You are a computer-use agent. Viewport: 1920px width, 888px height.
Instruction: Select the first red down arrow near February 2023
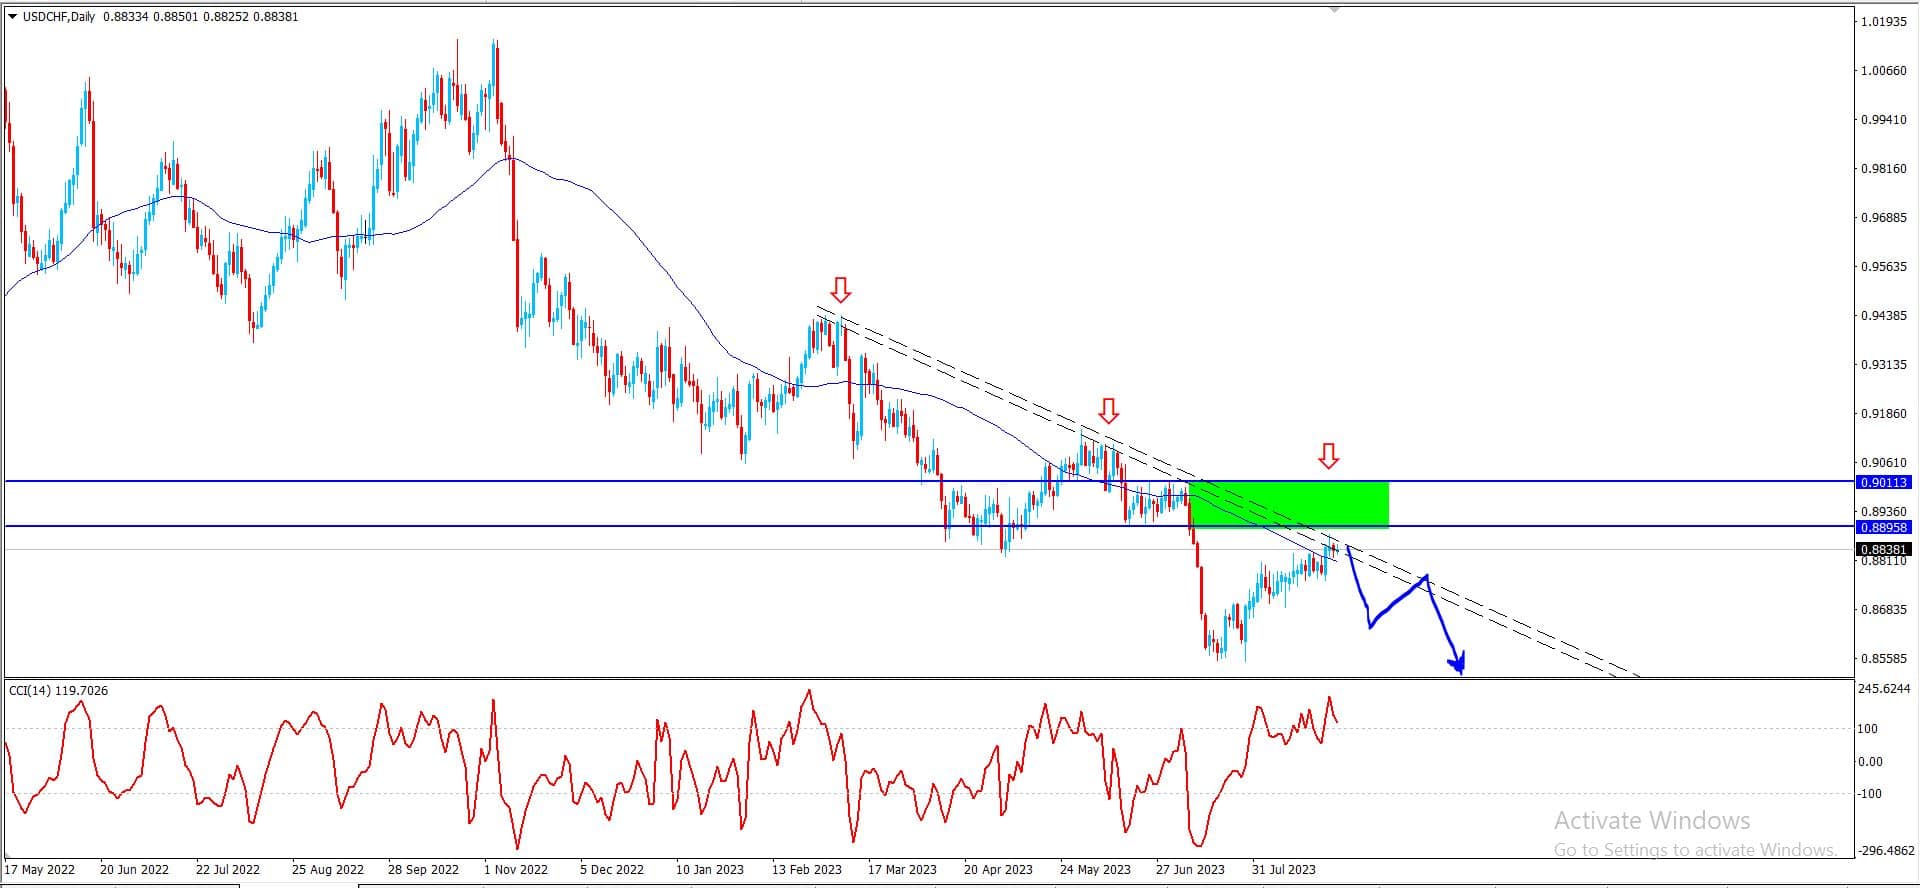tap(841, 290)
